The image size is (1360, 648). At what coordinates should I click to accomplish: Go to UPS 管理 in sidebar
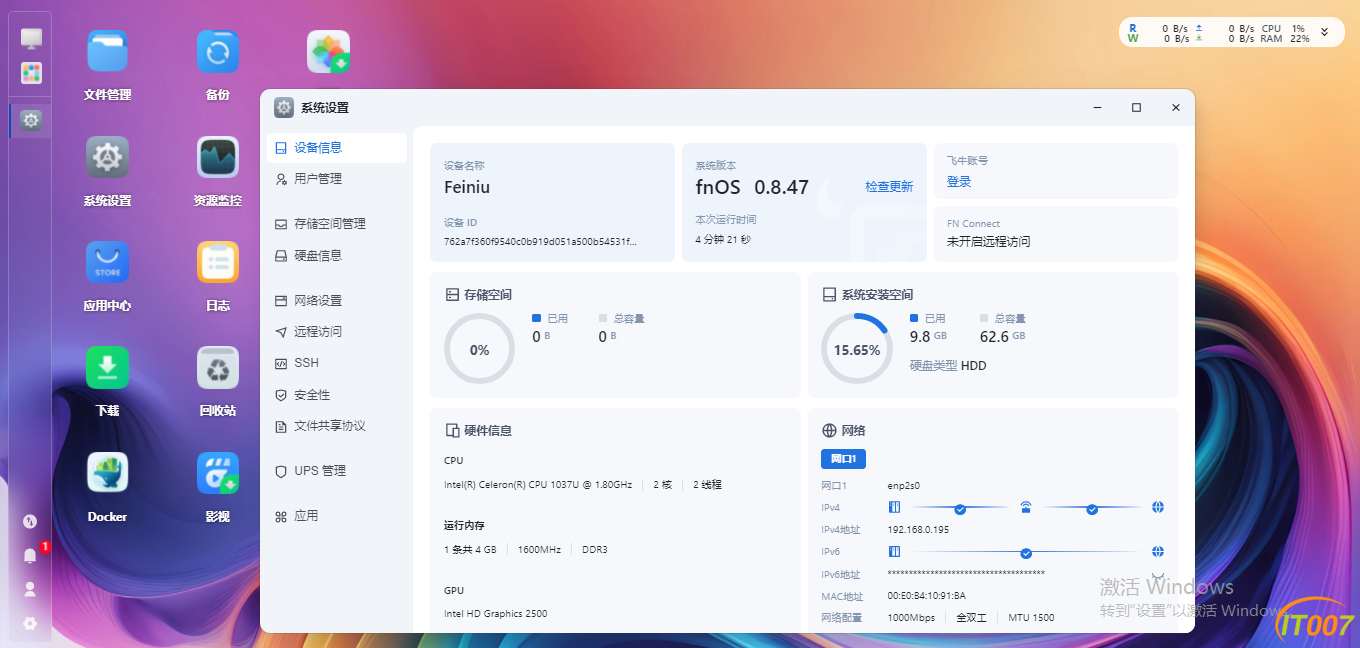pos(337,471)
